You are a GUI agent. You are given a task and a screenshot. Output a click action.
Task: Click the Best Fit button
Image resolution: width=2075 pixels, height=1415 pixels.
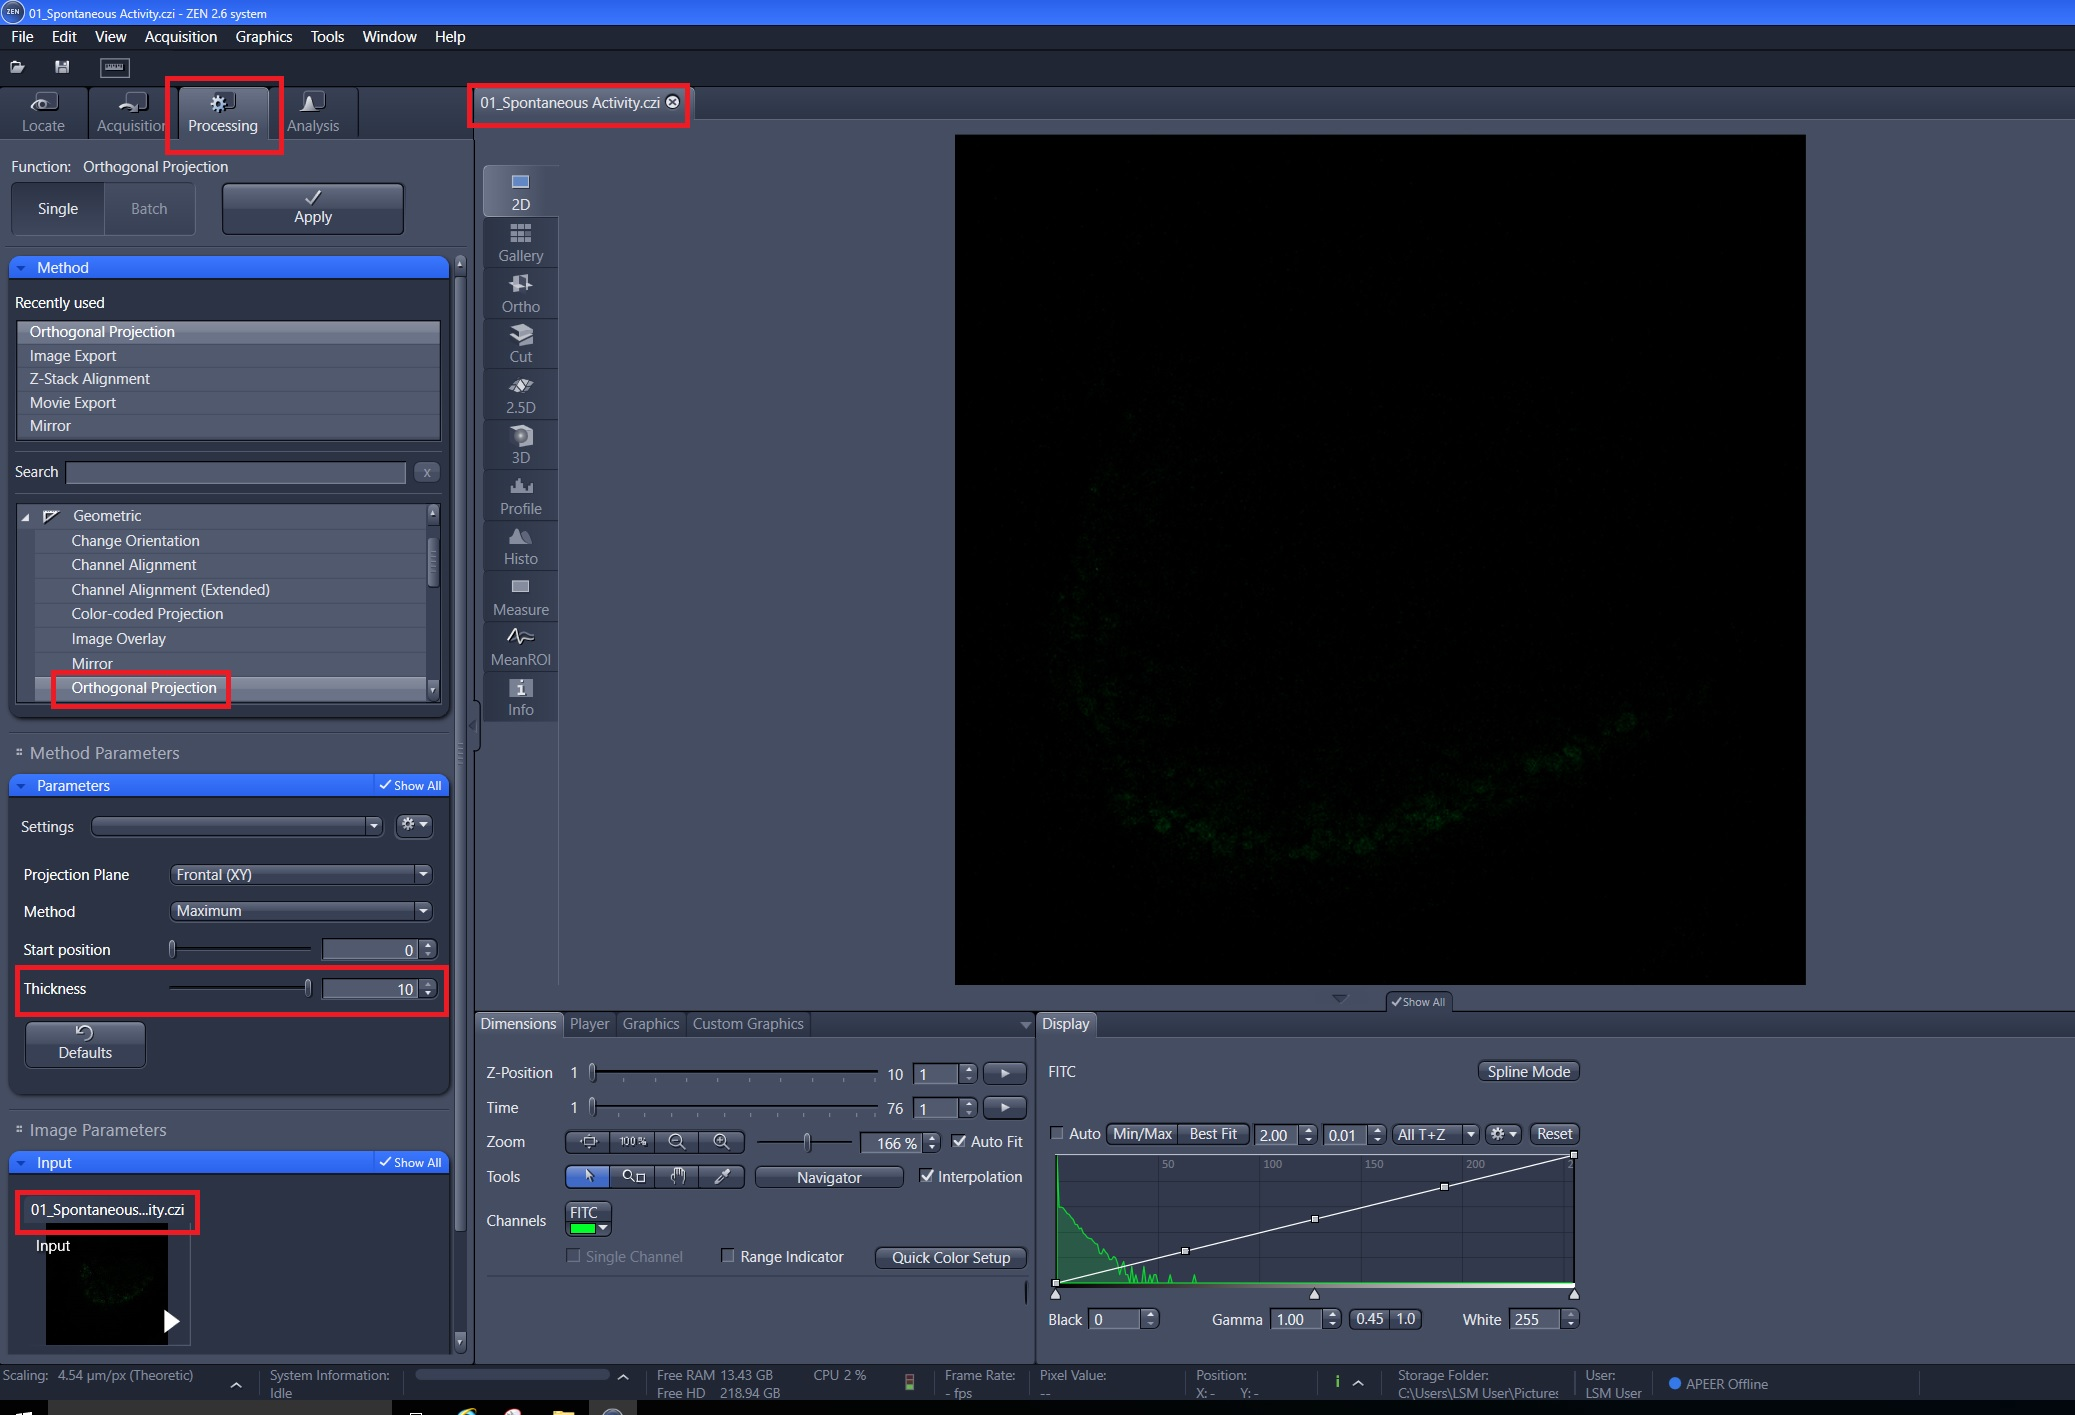coord(1212,1134)
